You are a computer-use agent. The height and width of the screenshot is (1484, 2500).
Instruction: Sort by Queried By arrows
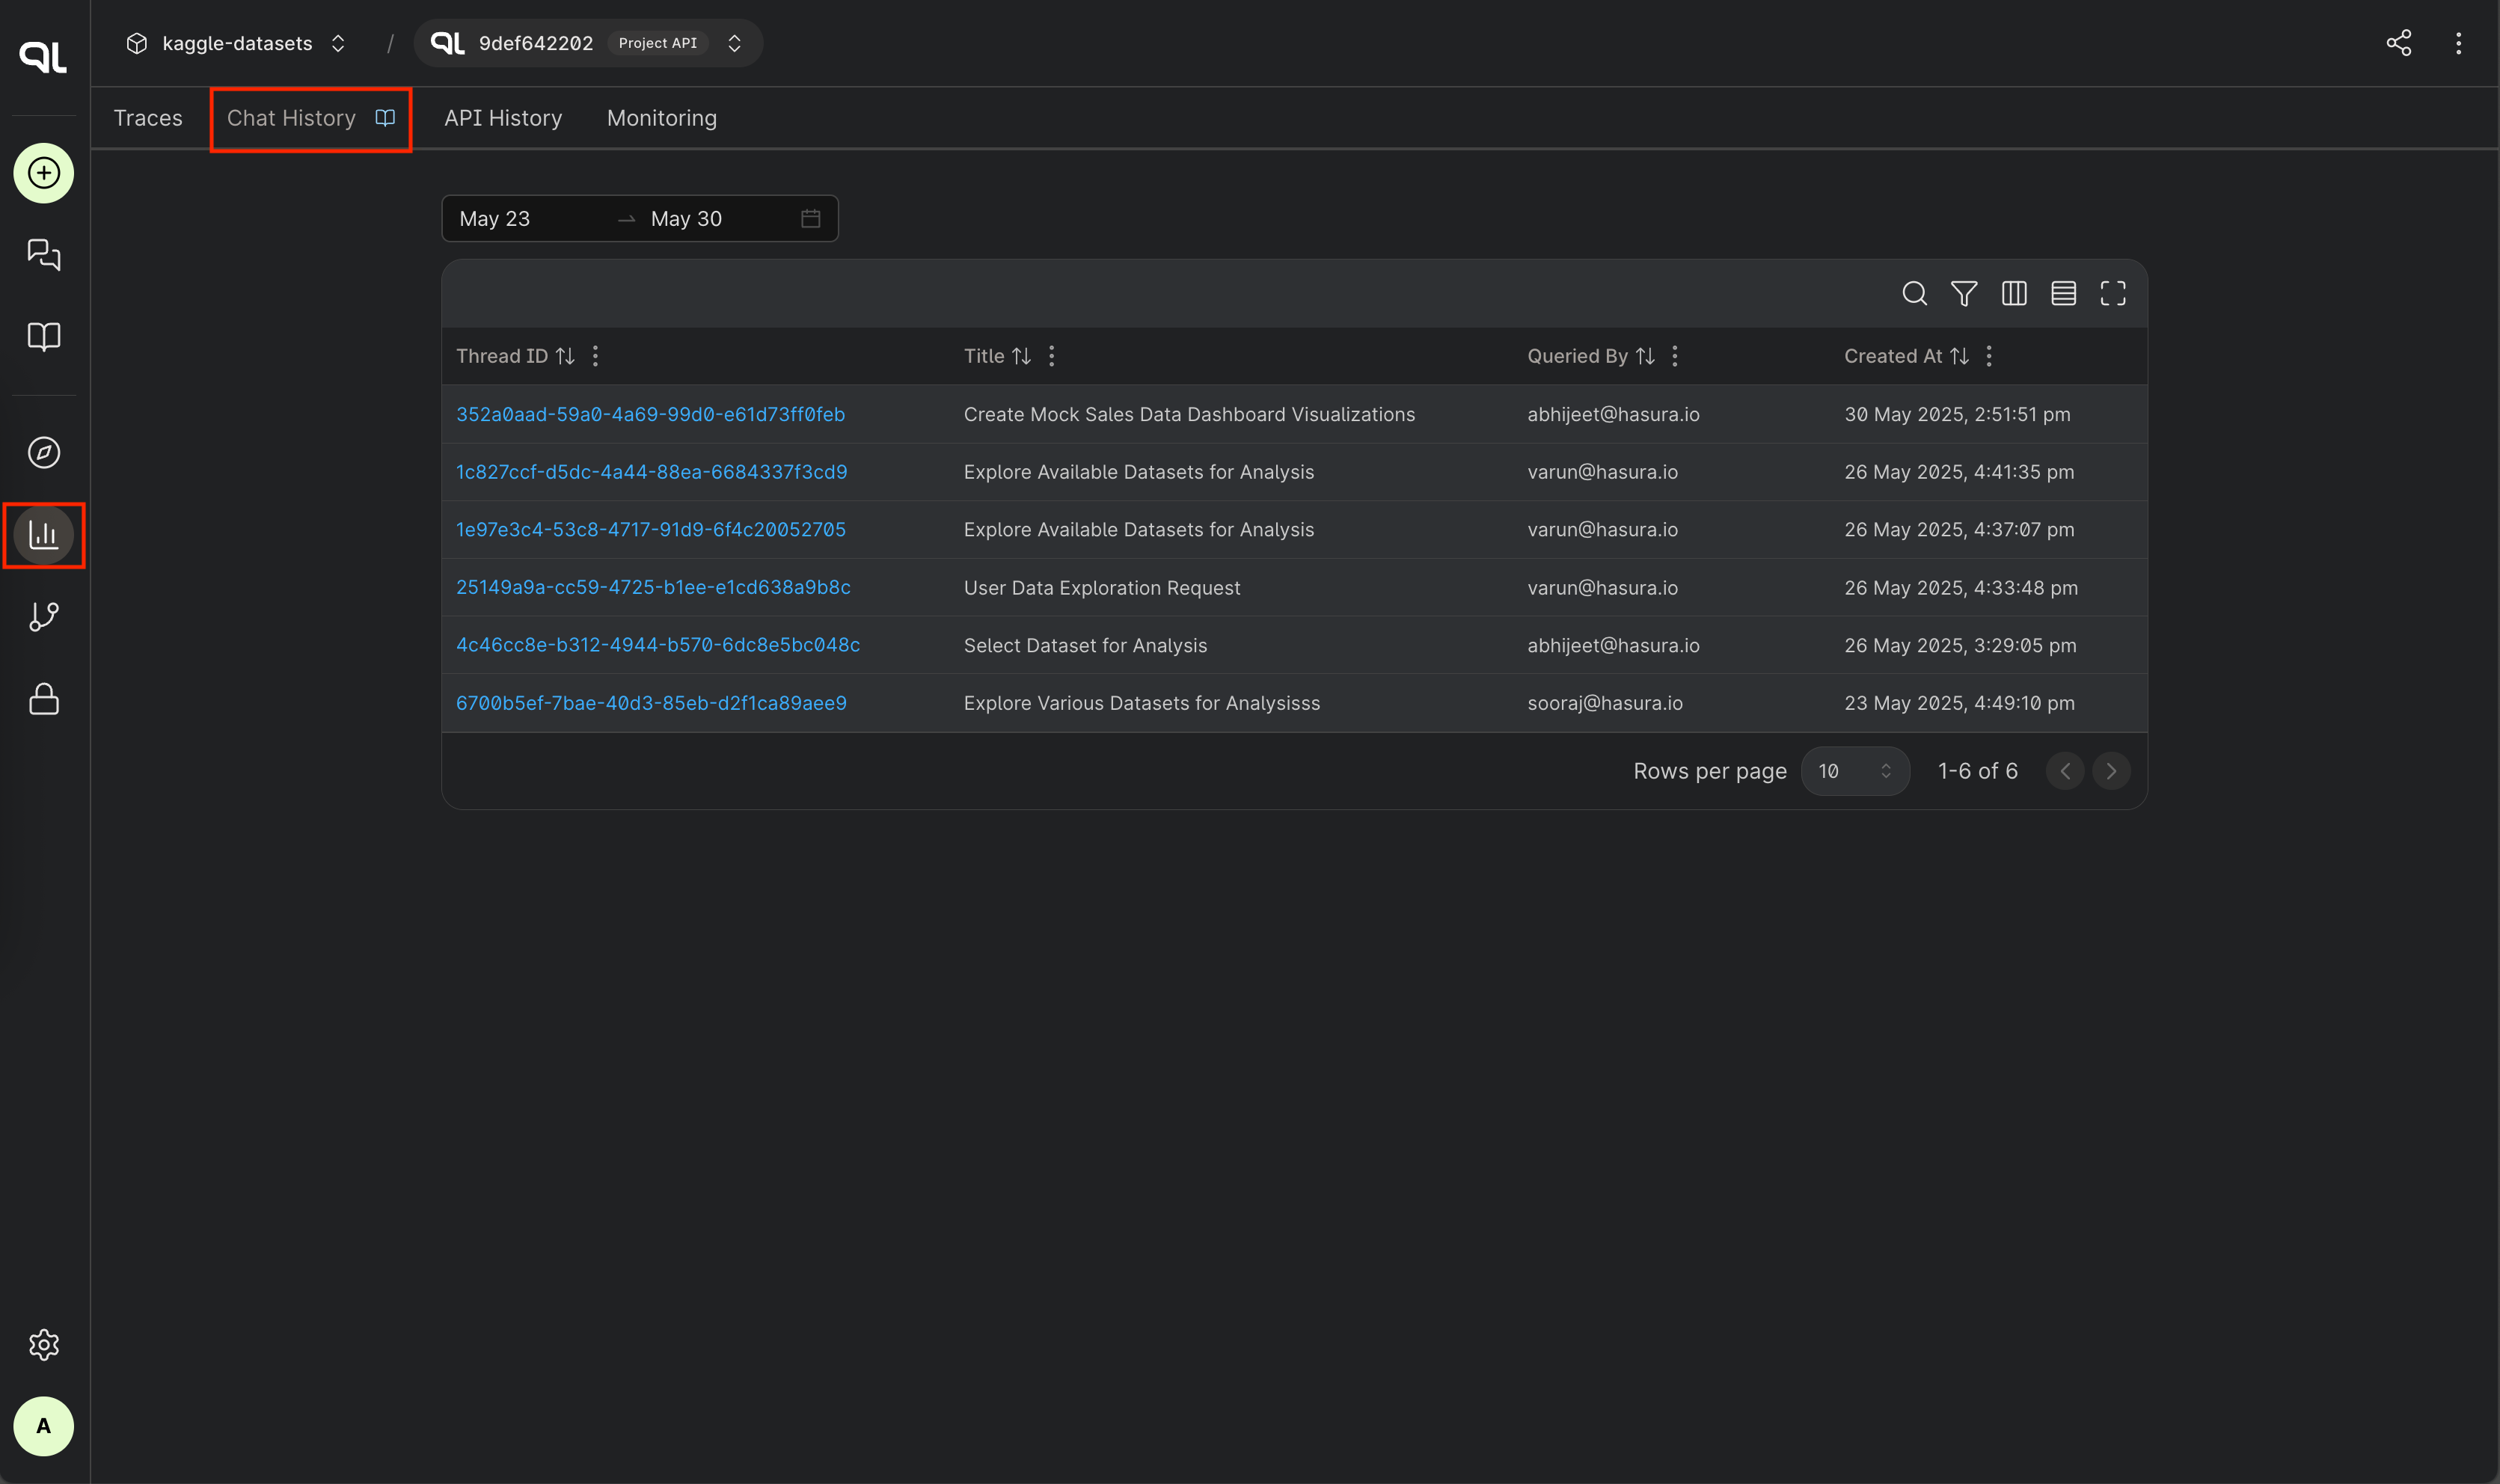click(x=1645, y=356)
